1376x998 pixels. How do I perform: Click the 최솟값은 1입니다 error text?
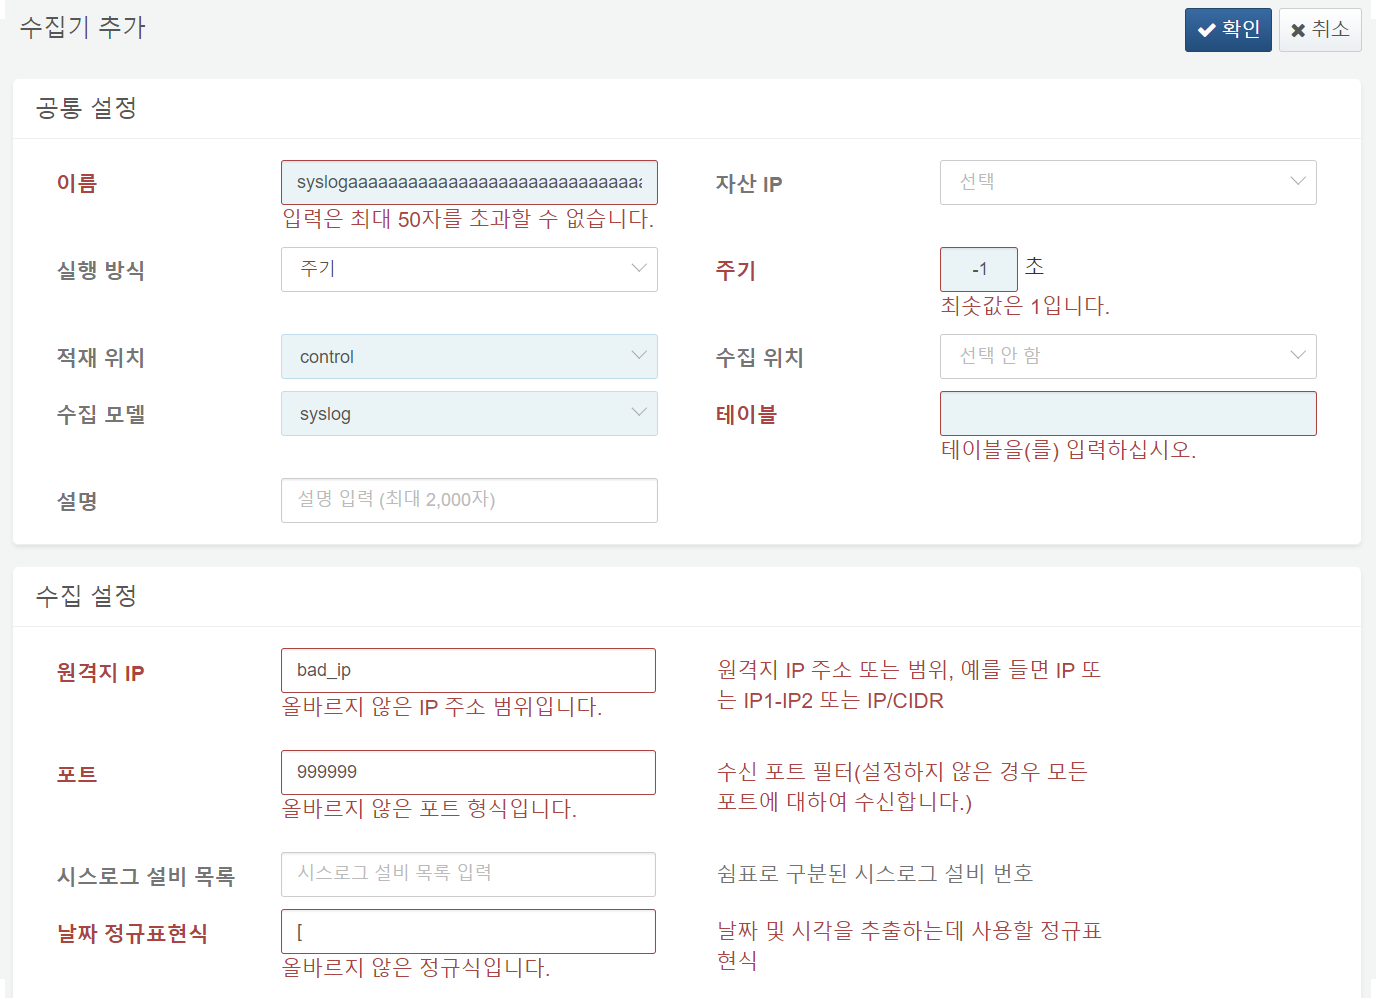pyautogui.click(x=1025, y=306)
